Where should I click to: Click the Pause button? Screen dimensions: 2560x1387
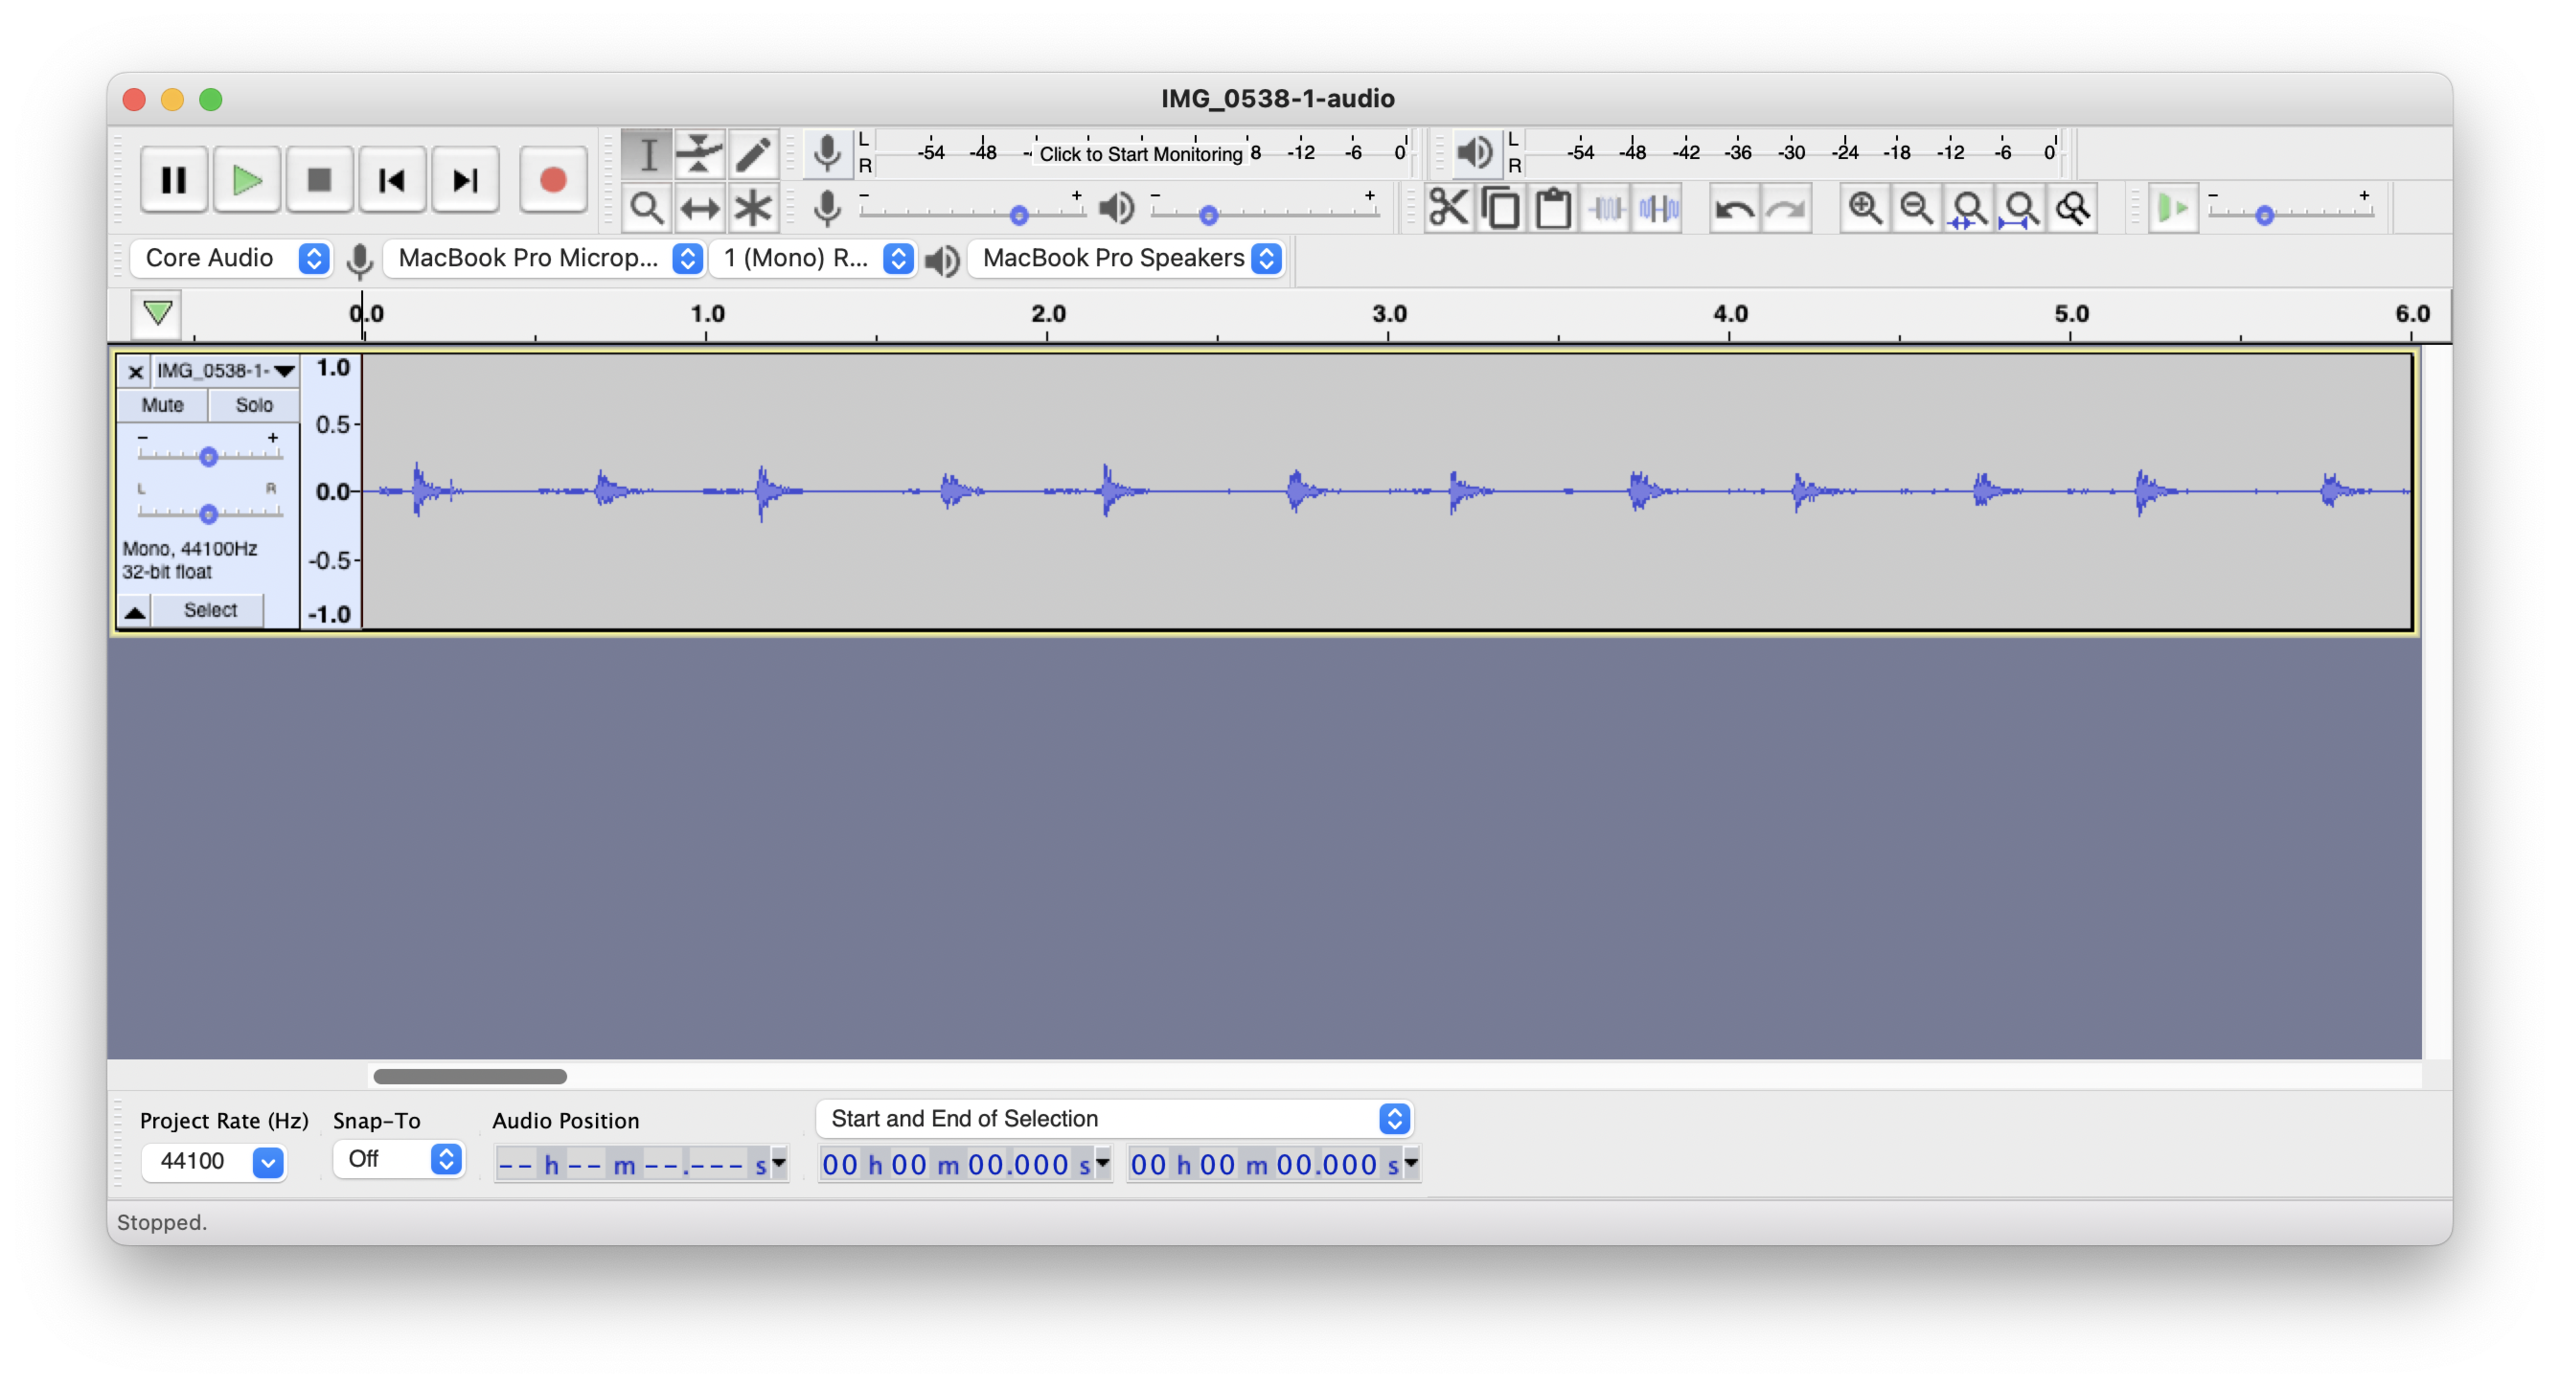coord(174,180)
